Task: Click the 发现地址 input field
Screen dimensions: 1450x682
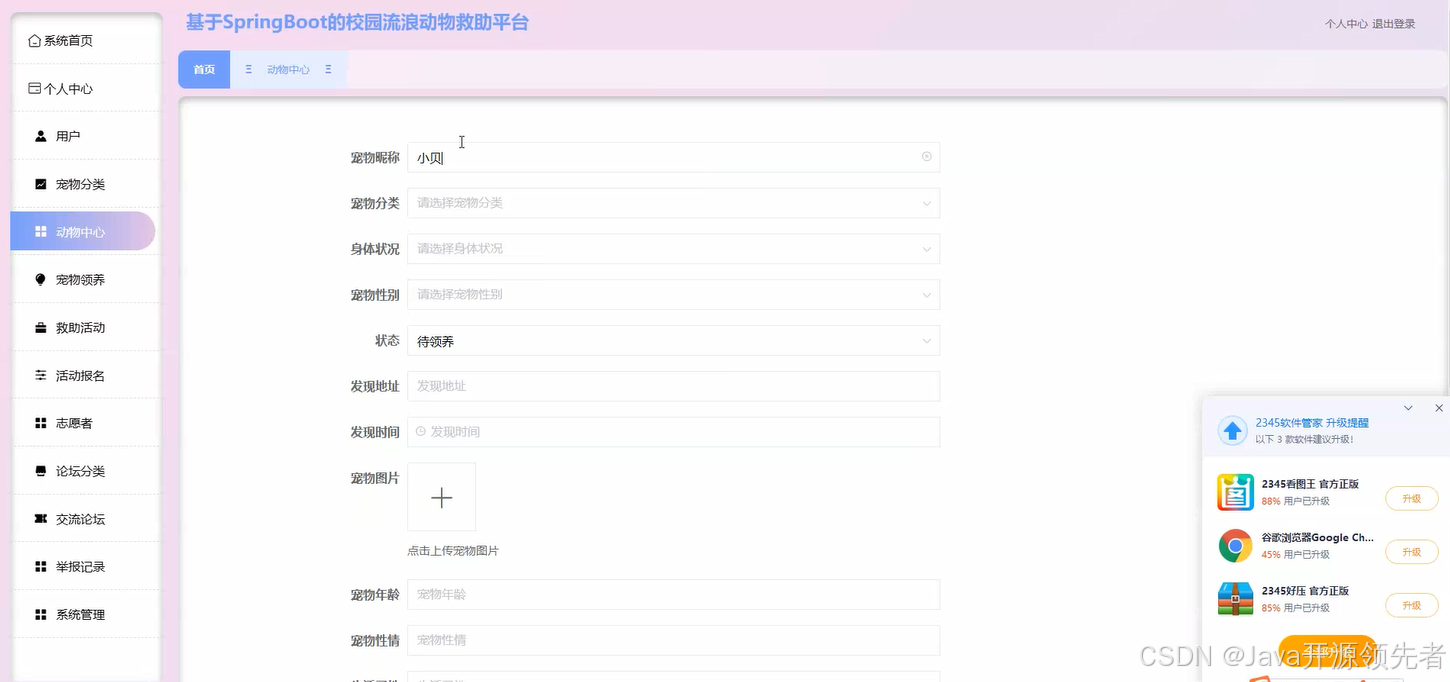Action: 673,386
